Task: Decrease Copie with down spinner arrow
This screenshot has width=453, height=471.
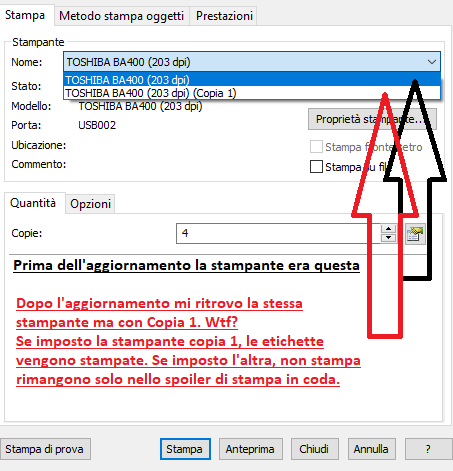Action: coord(388,238)
